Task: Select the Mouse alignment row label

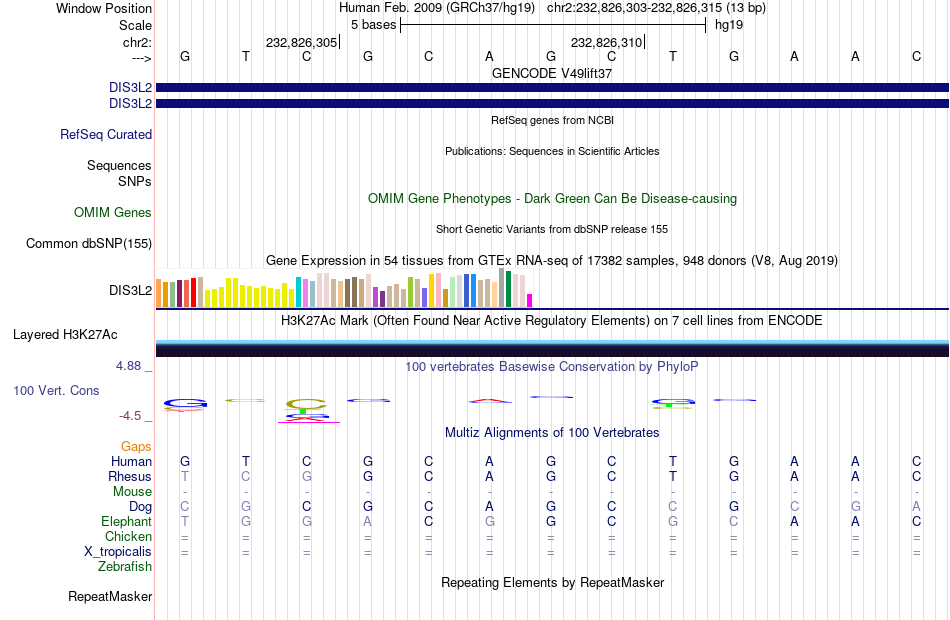Action: [132, 492]
